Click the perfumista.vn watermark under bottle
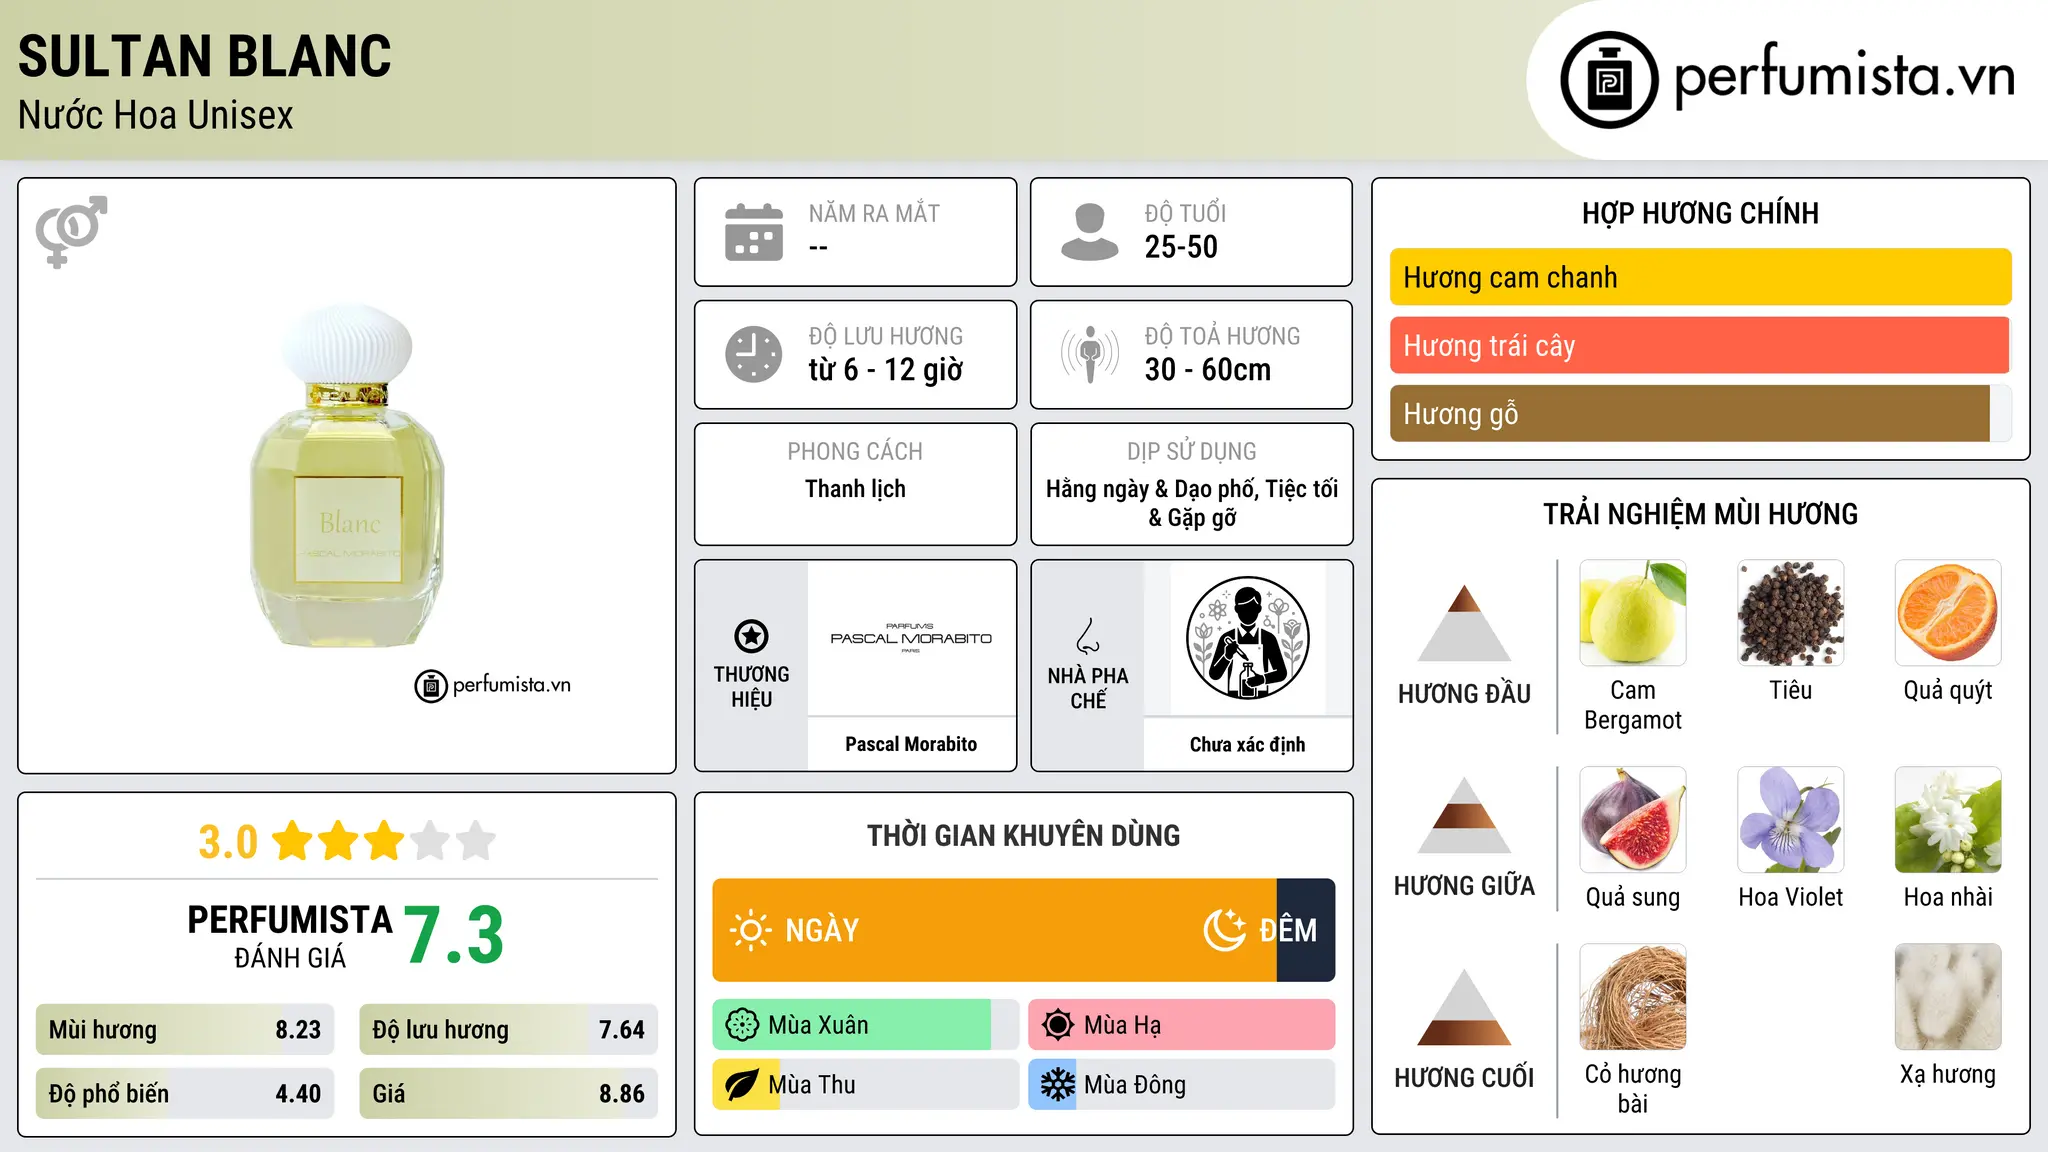This screenshot has width=2048, height=1152. tap(493, 686)
